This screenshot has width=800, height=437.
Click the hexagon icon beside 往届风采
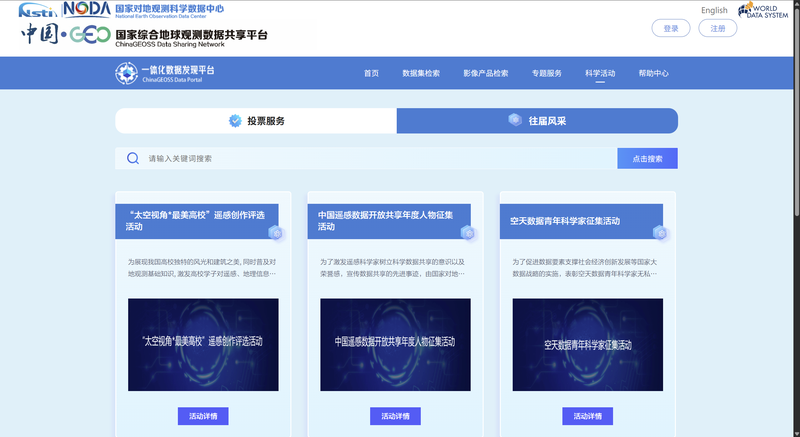(x=515, y=120)
